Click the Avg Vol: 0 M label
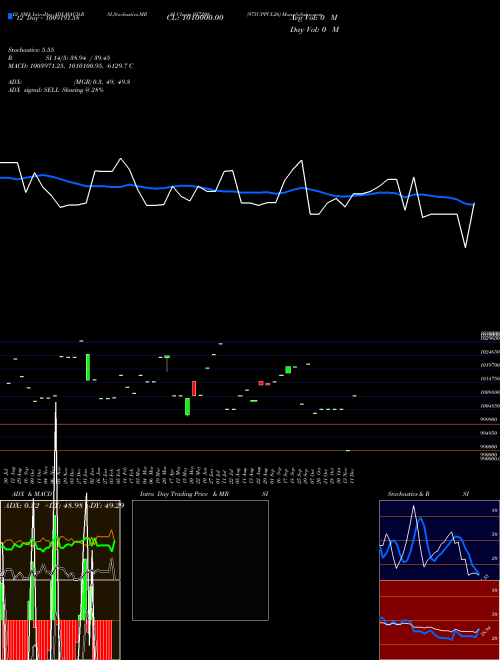Image resolution: width=500 pixels, height=660 pixels. 314,18
